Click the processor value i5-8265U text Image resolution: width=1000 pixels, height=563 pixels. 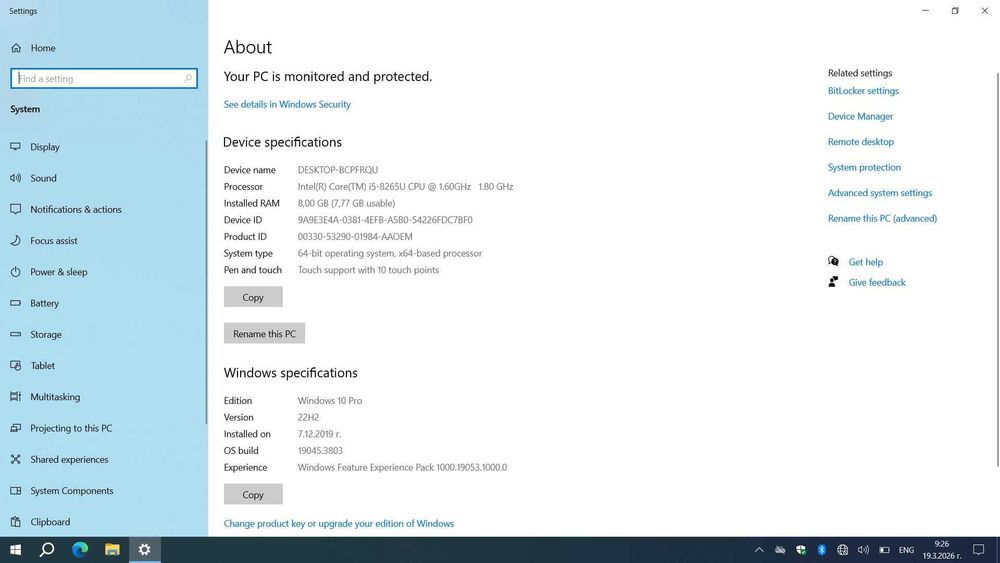coord(406,186)
